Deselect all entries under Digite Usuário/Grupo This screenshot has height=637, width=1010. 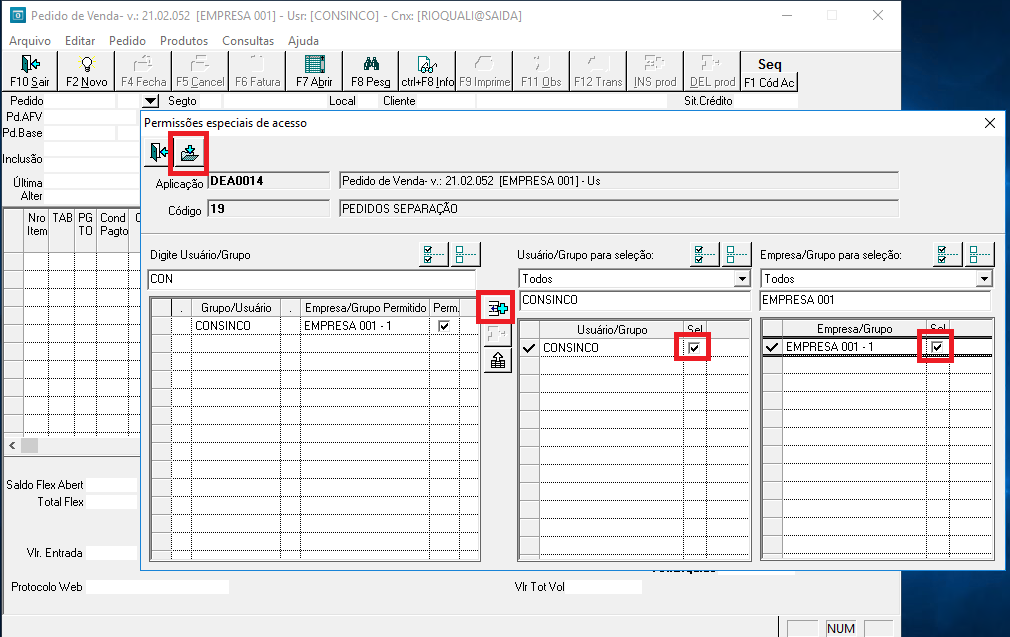pyautogui.click(x=466, y=254)
